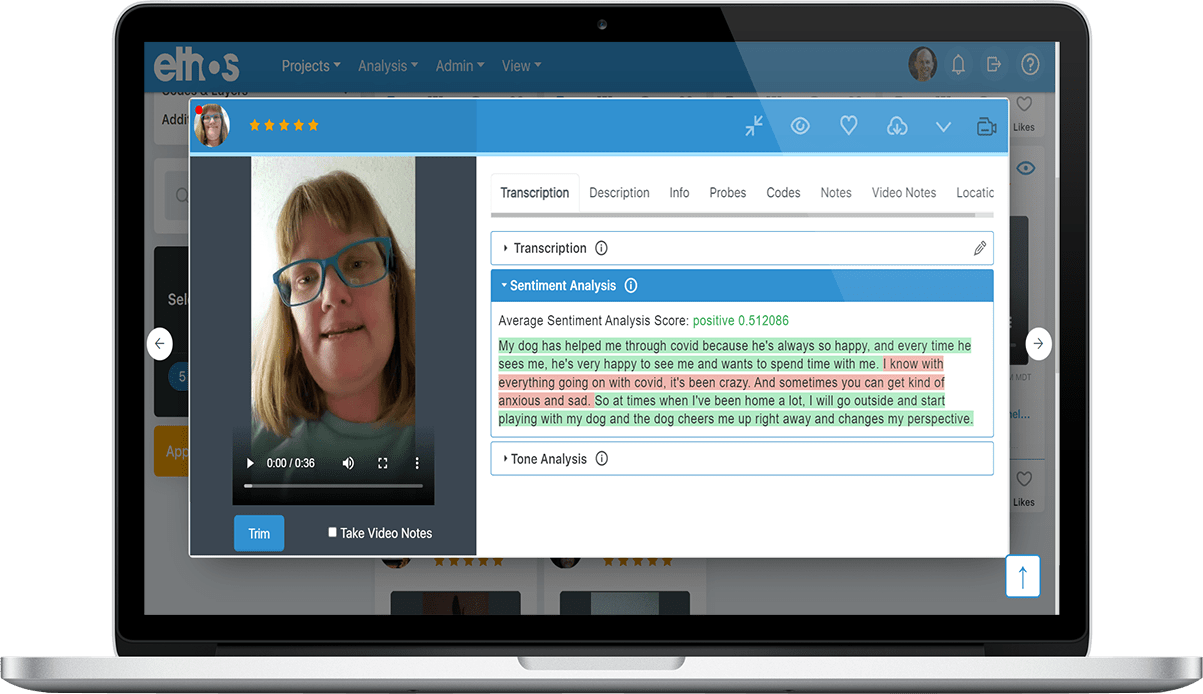
Task: Click the participant avatar in entry header
Action: [x=212, y=126]
